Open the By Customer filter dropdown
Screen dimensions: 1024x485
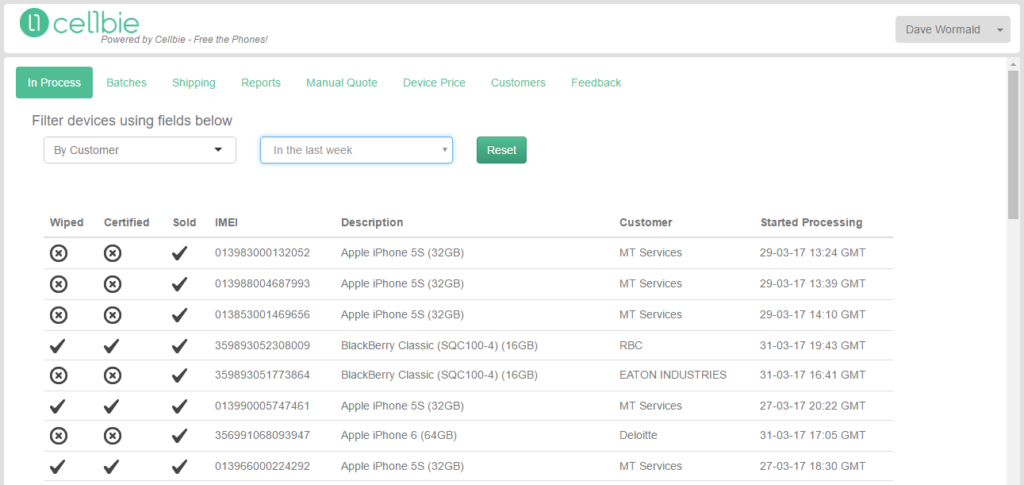(x=140, y=150)
